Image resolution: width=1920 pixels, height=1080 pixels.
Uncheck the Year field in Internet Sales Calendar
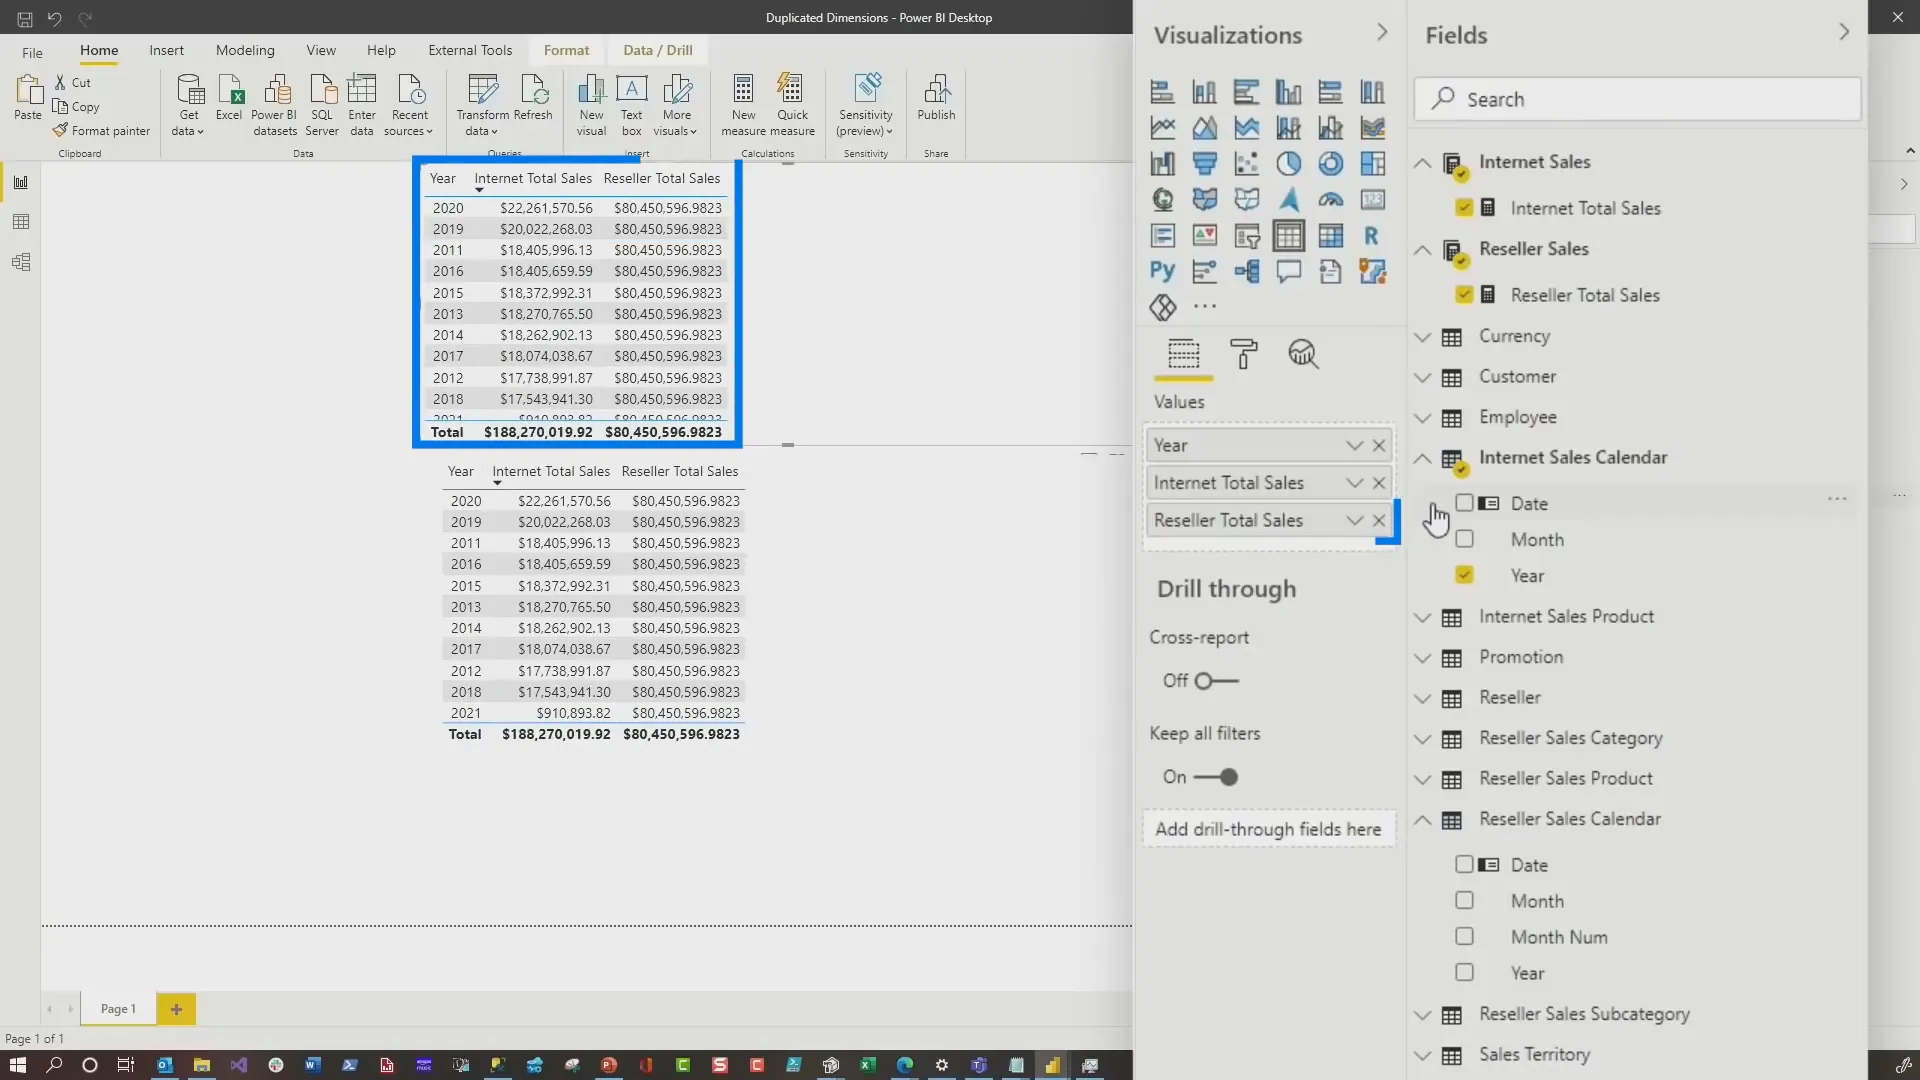(1464, 575)
